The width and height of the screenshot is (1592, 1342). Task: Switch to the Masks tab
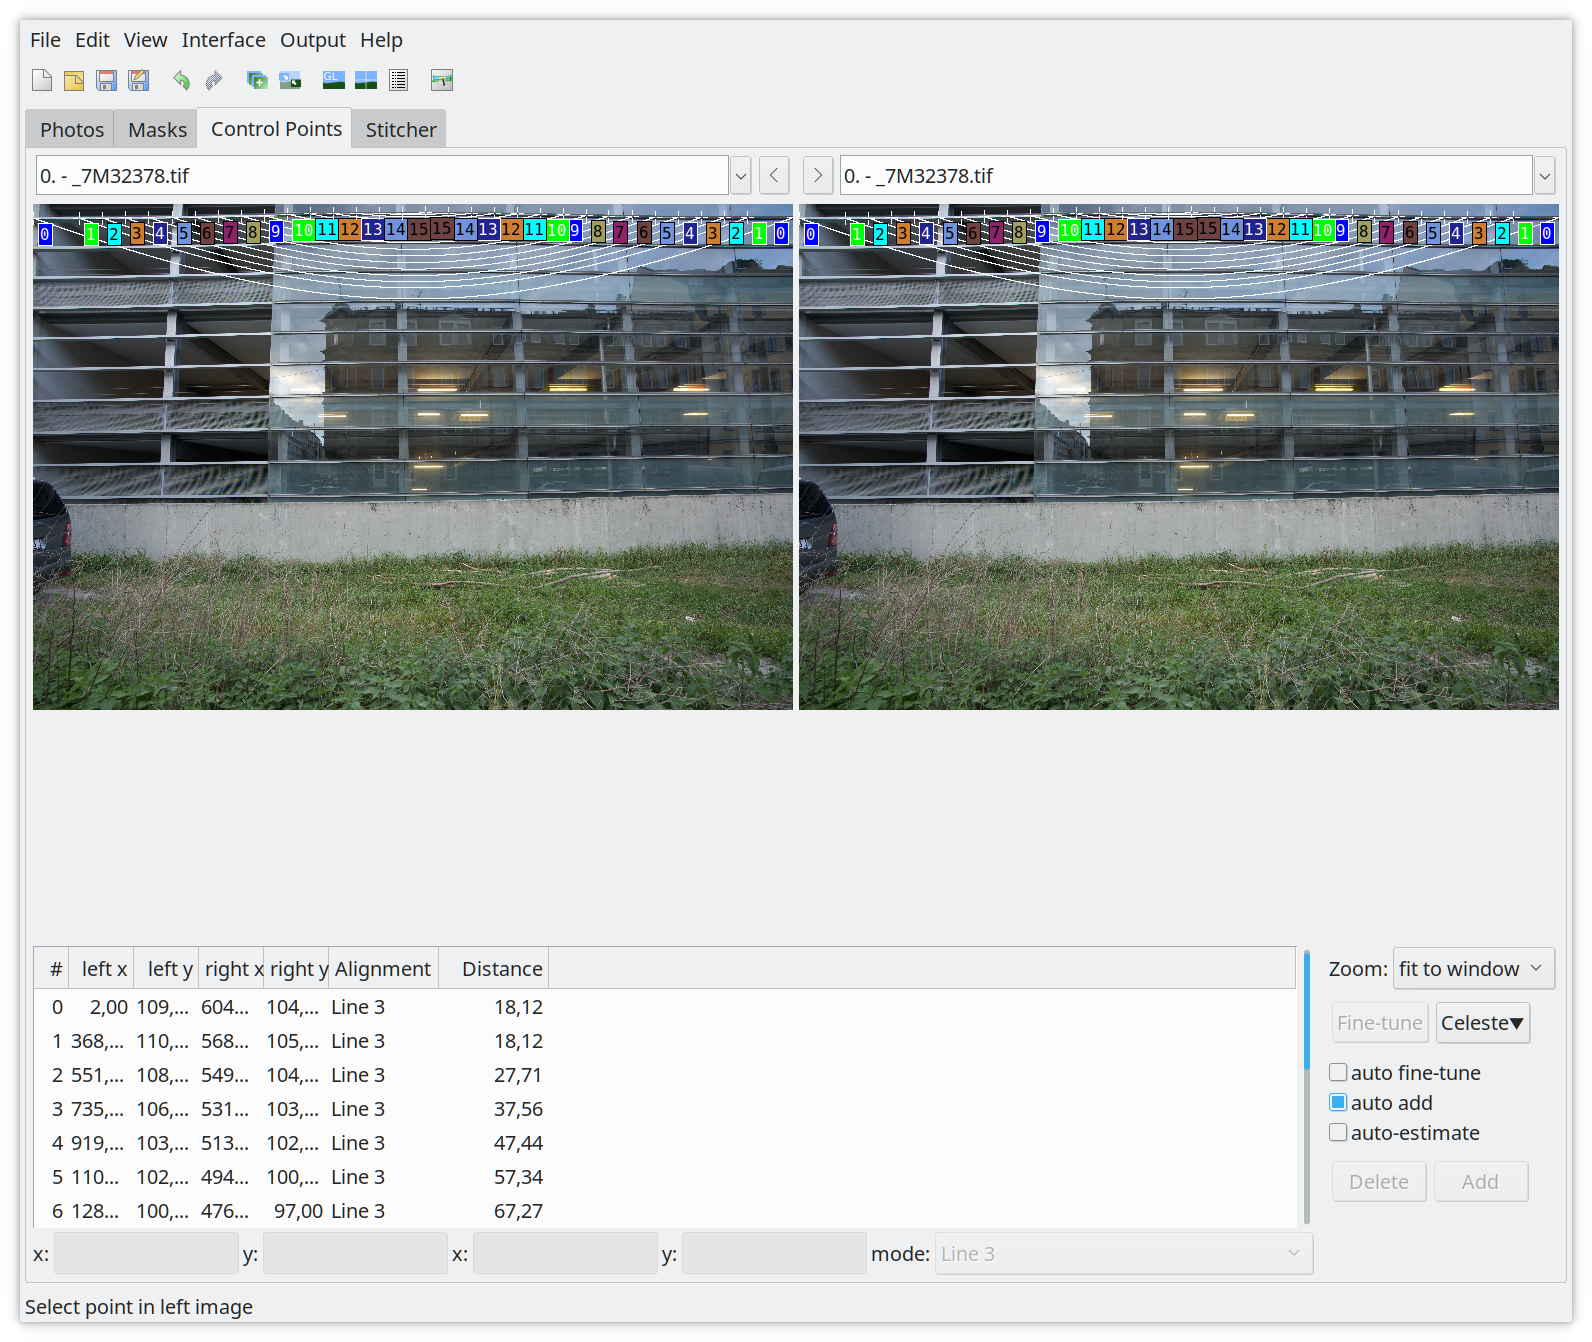coord(157,130)
